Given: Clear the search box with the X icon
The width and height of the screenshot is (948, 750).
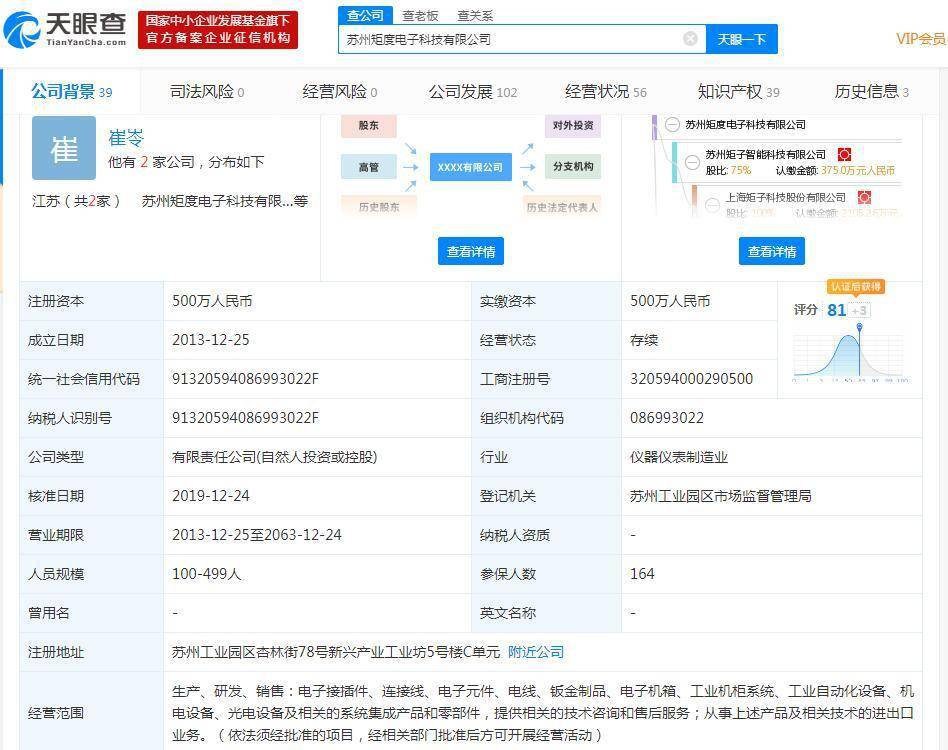Looking at the screenshot, I should 690,39.
